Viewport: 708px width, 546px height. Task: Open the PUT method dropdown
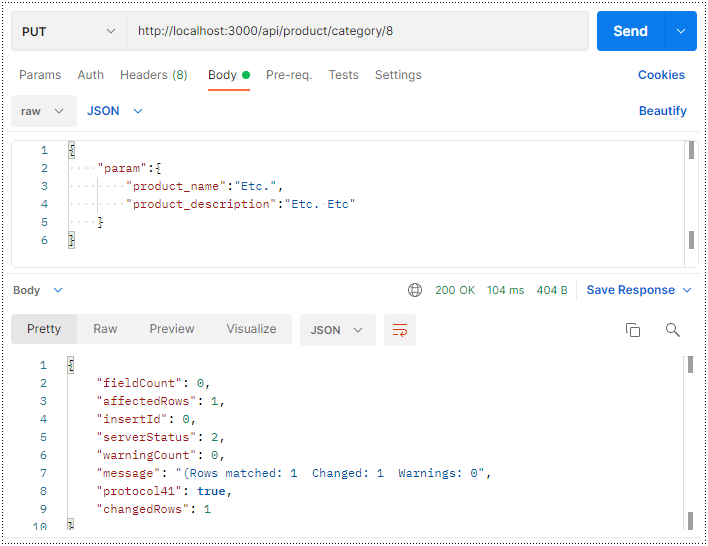coord(69,31)
